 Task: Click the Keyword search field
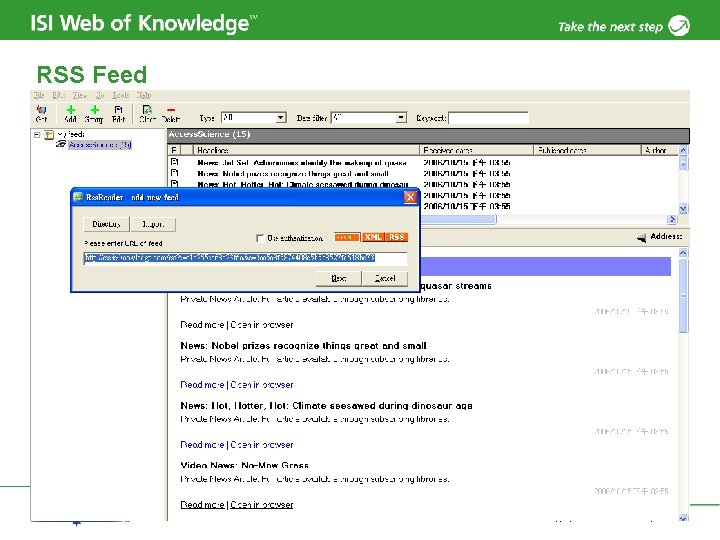coord(488,118)
